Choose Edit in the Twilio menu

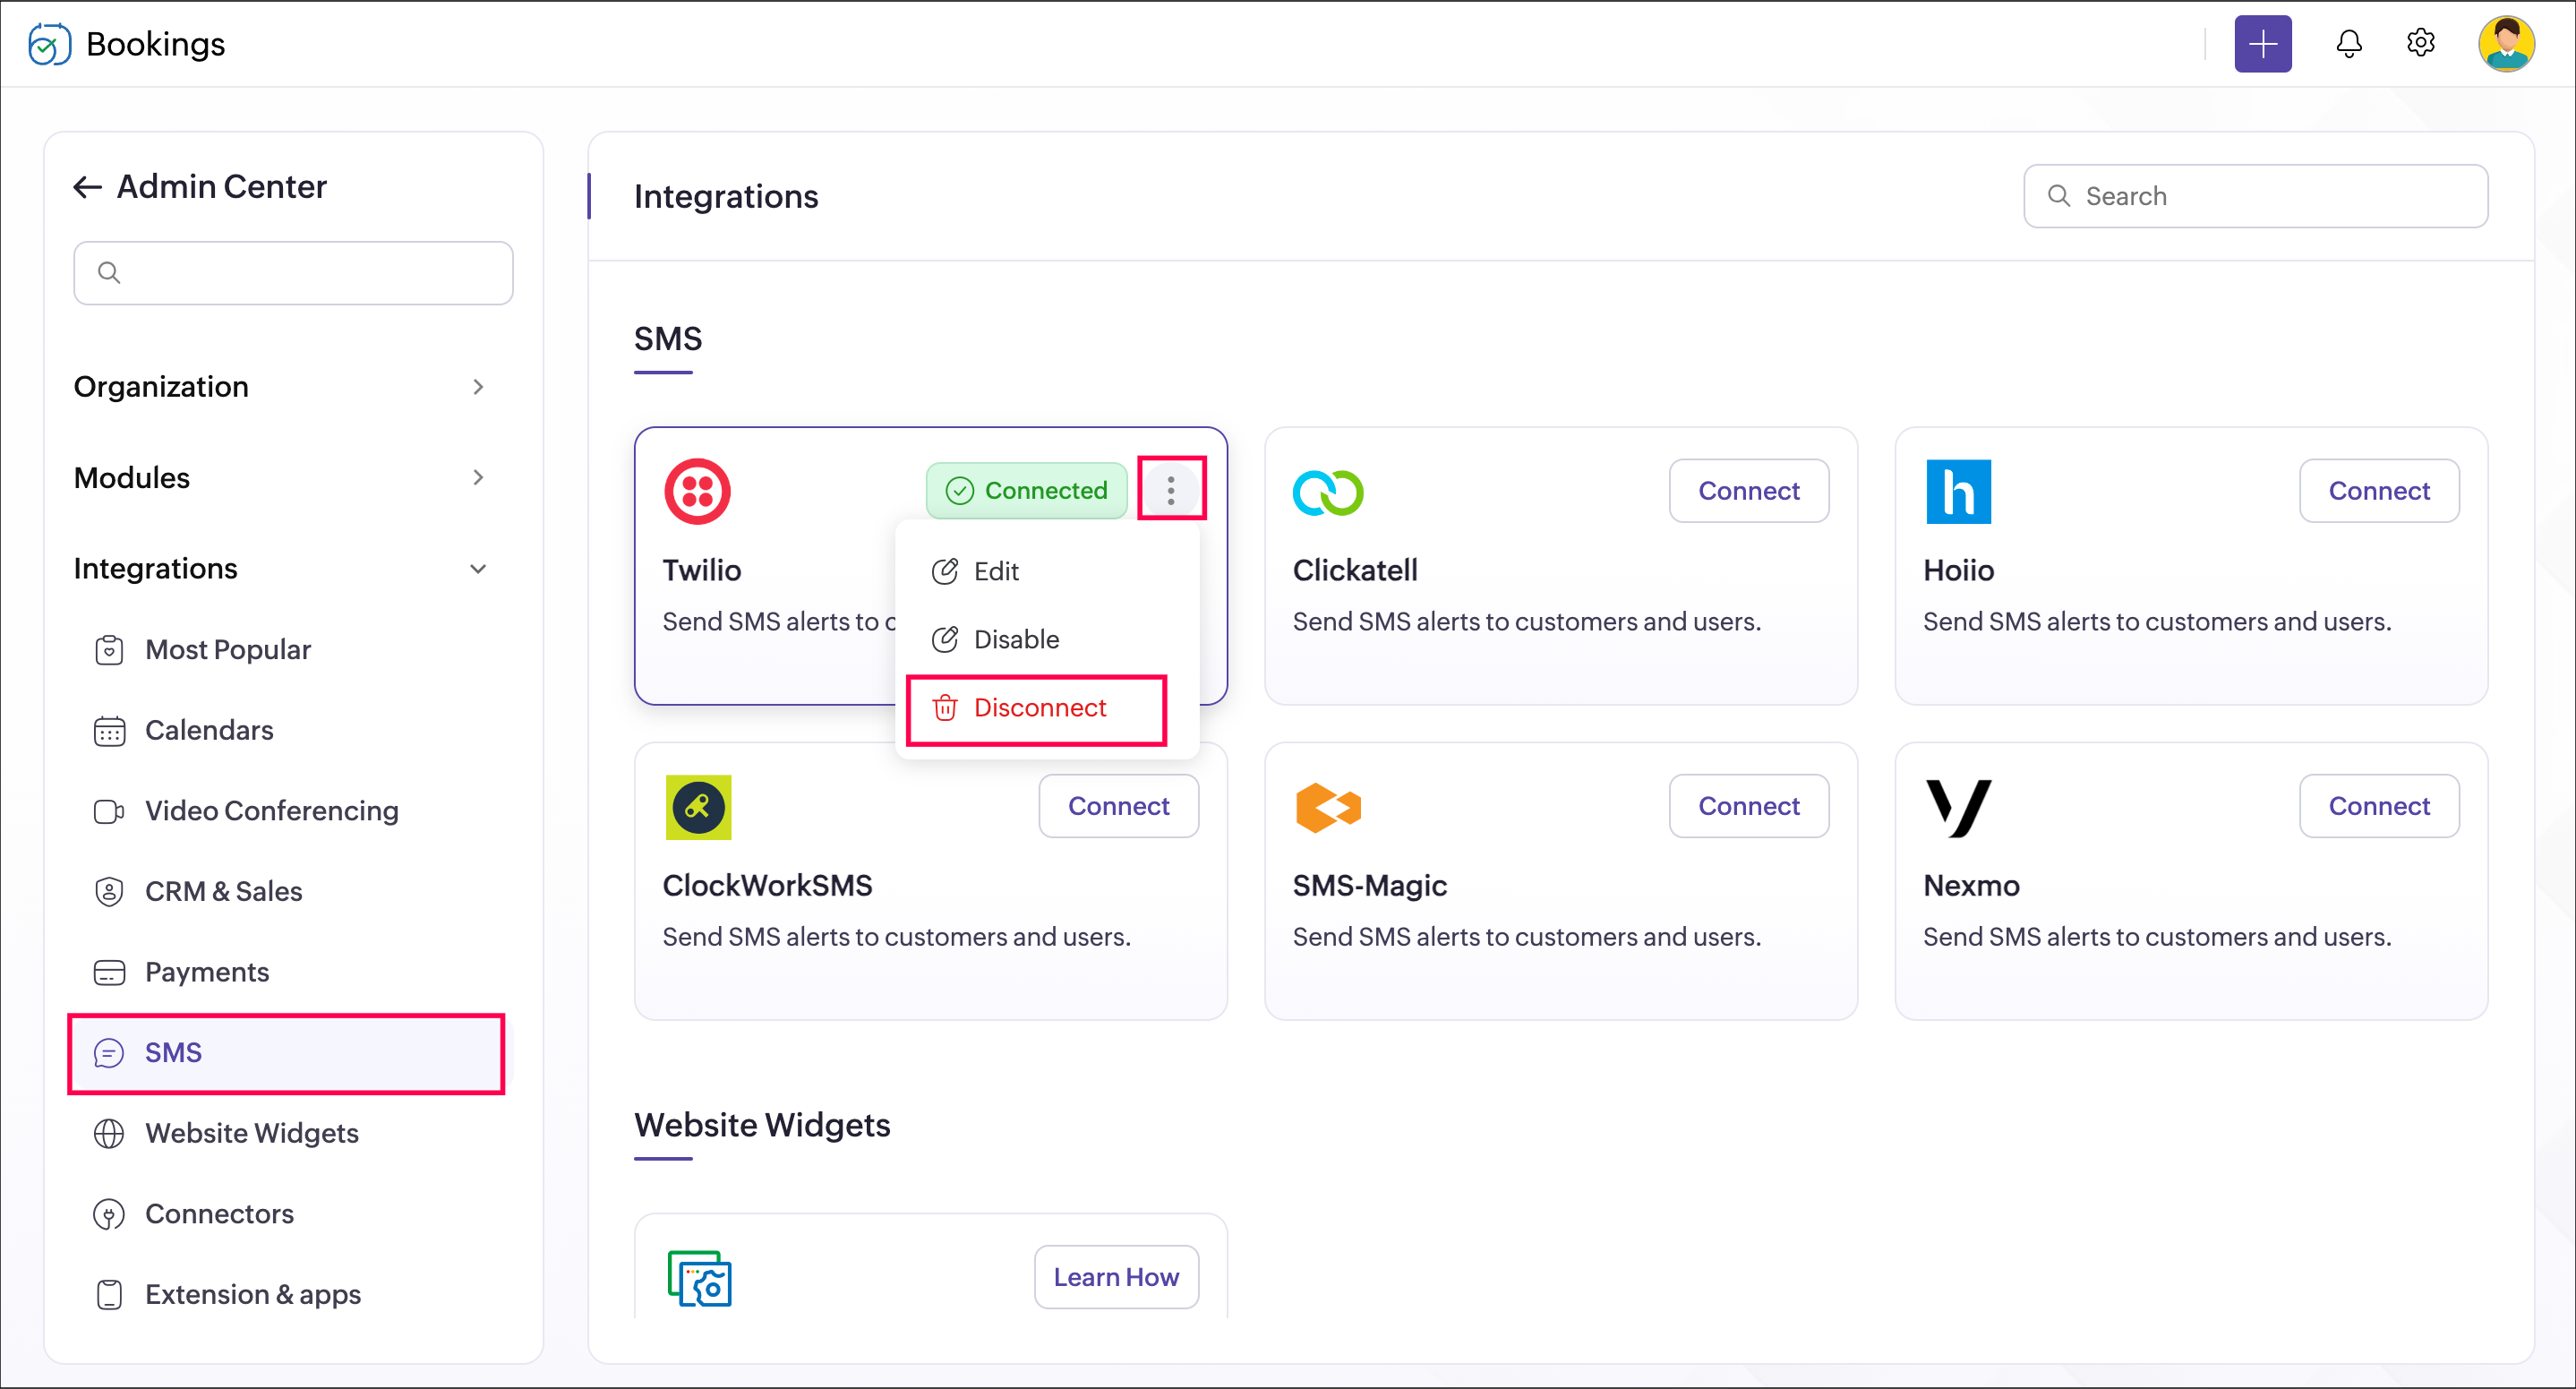coord(995,571)
